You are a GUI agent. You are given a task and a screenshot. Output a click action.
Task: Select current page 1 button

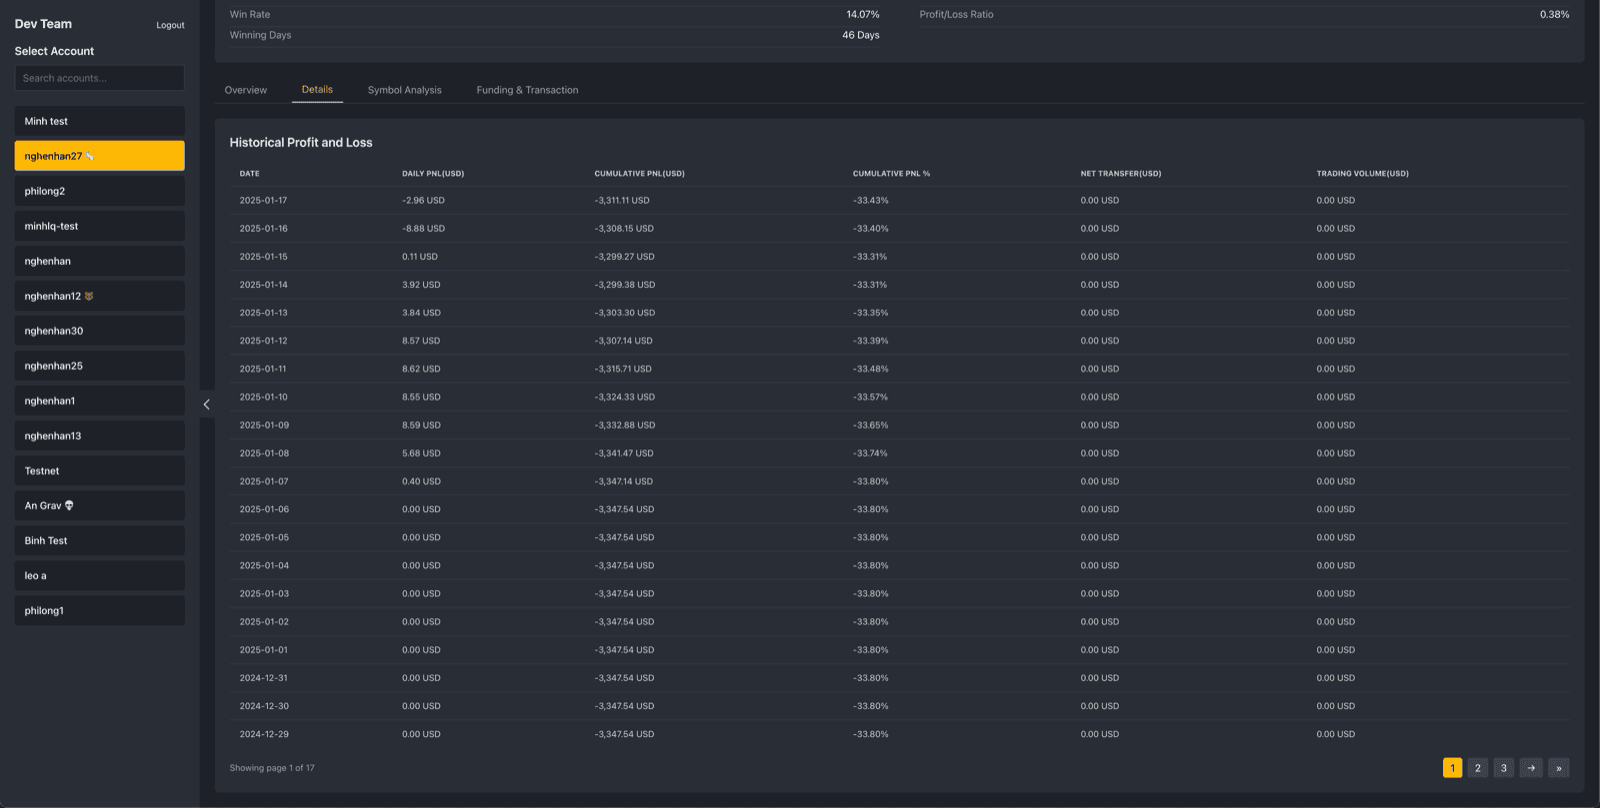point(1452,768)
